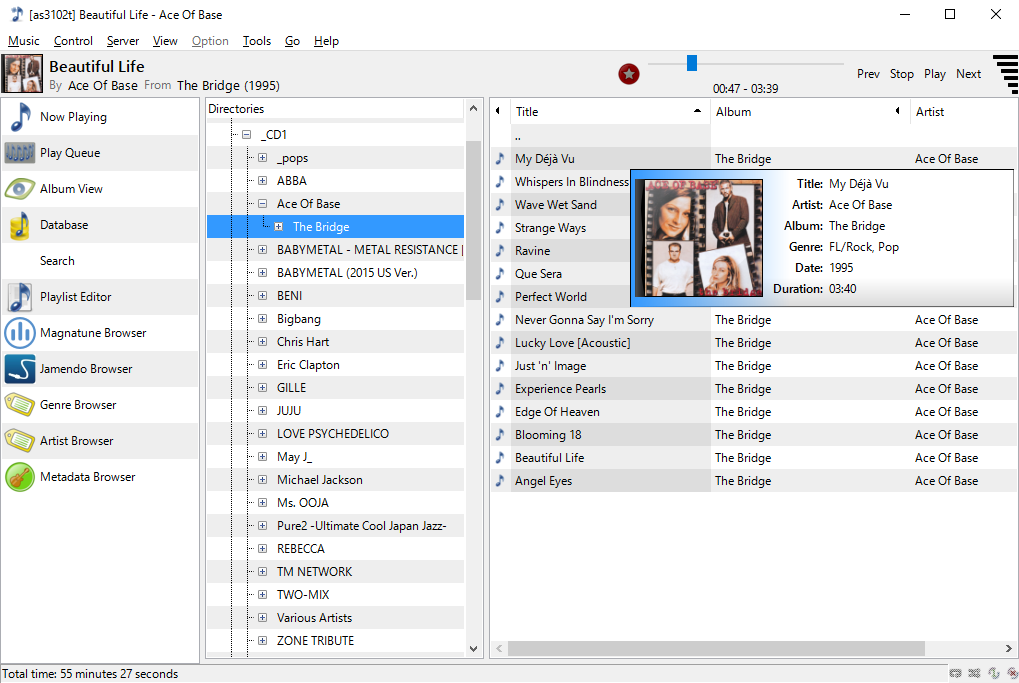Click the Stop playback button
The width and height of the screenshot is (1019, 683).
pos(901,74)
